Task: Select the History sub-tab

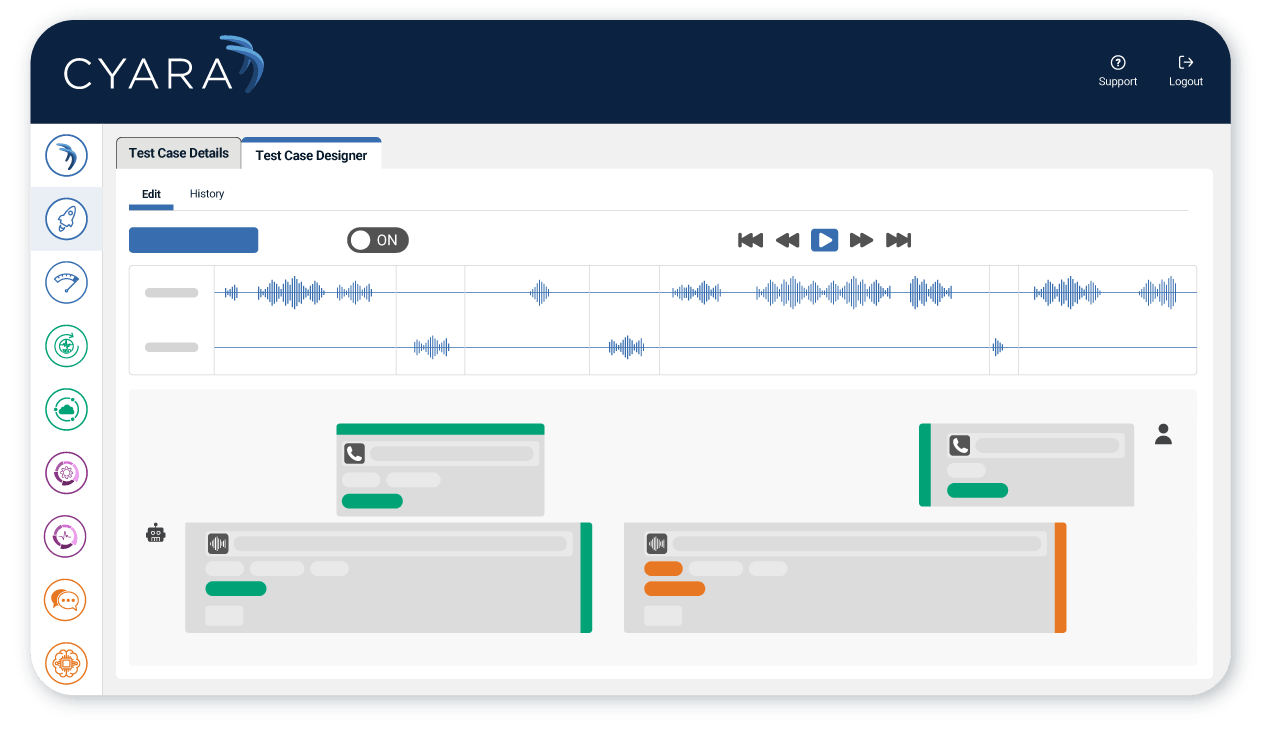Action: 207,194
